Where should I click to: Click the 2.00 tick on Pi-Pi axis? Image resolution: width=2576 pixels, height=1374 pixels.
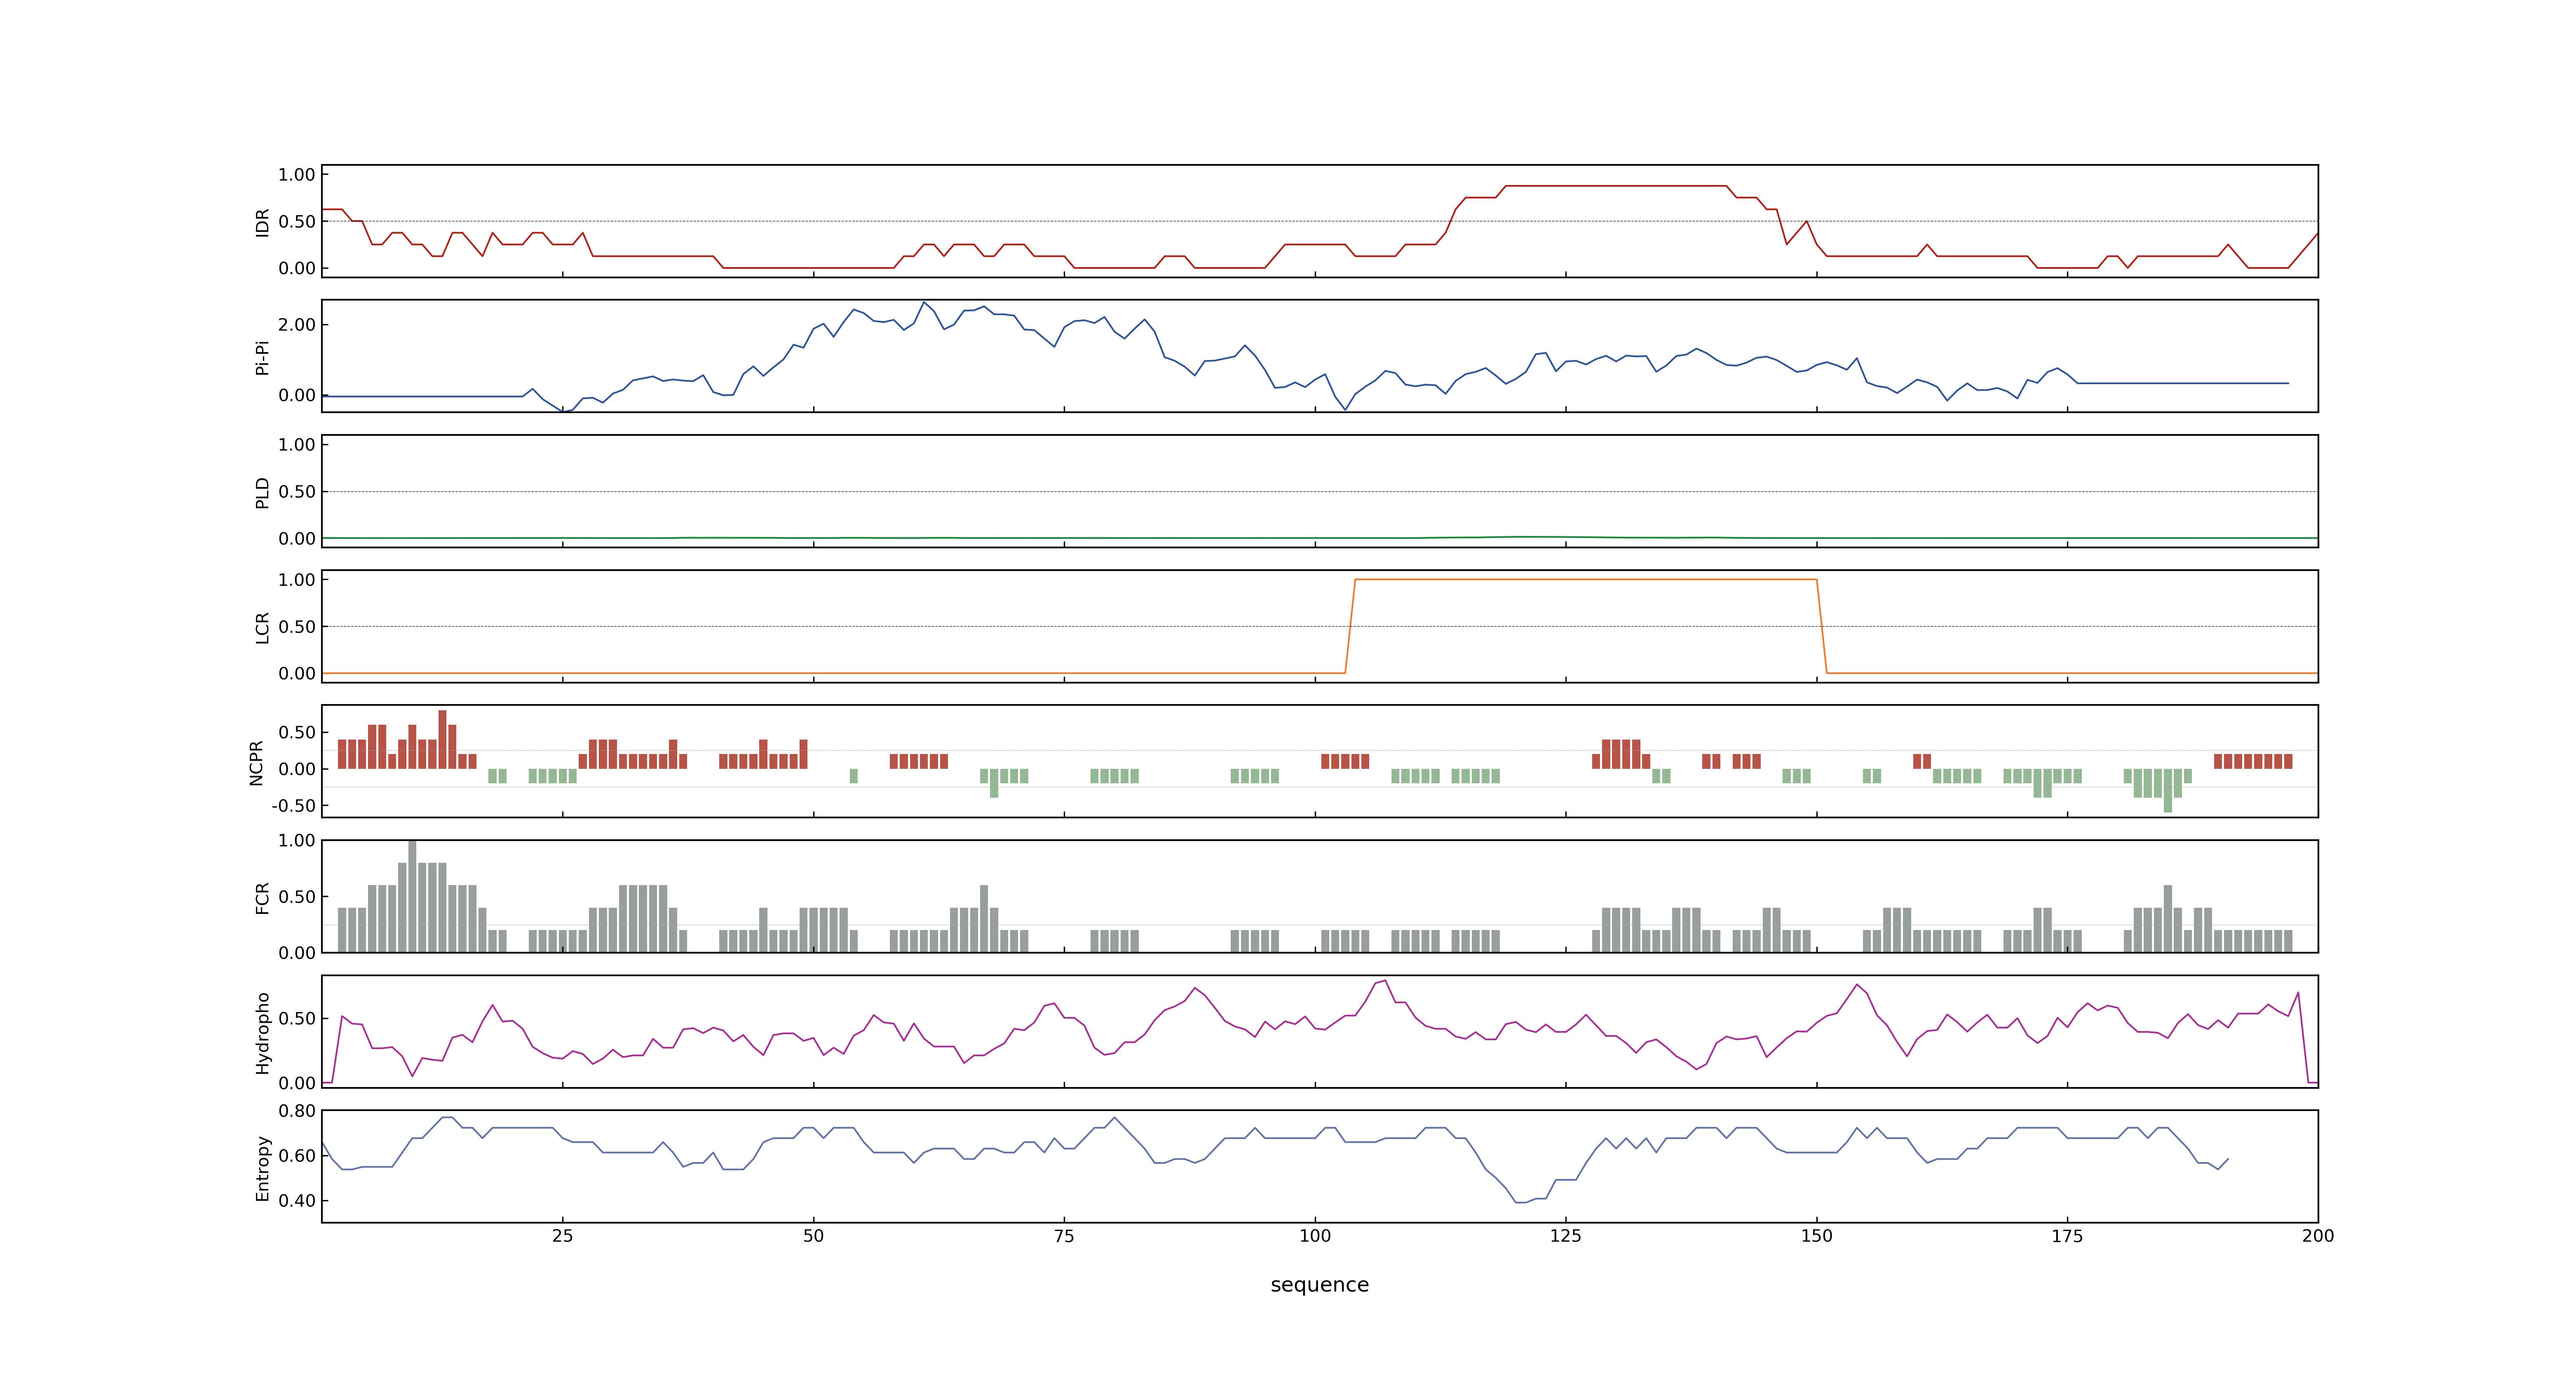[x=297, y=324]
